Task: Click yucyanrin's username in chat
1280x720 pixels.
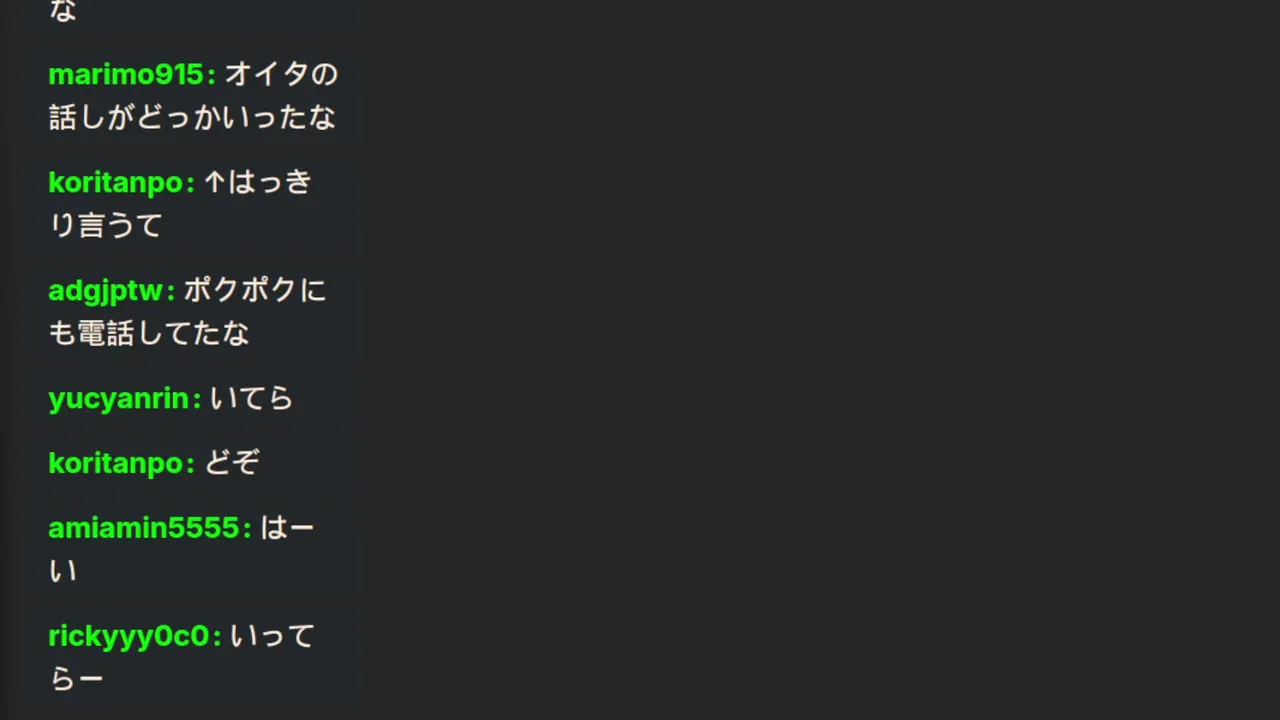Action: point(119,398)
